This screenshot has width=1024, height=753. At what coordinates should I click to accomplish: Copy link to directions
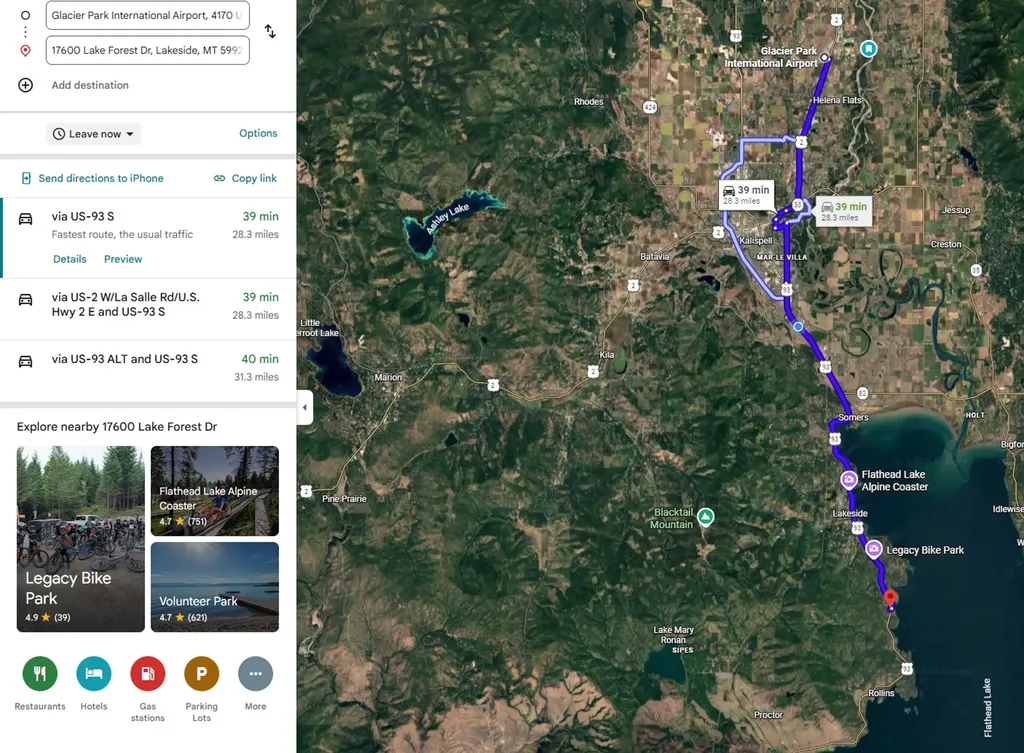(246, 178)
